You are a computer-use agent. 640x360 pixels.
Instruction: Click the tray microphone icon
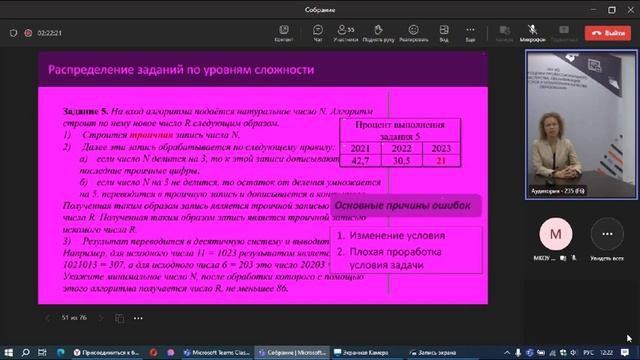518,352
